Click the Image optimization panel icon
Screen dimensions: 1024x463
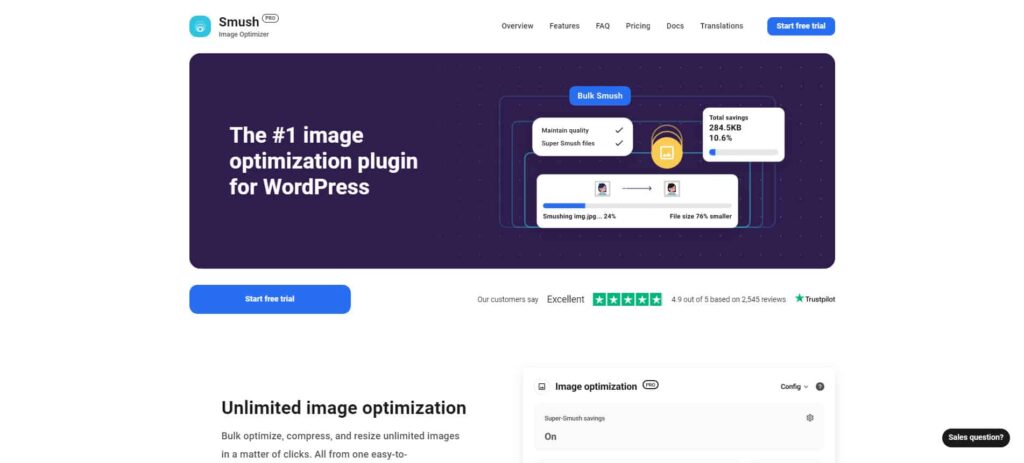point(541,387)
